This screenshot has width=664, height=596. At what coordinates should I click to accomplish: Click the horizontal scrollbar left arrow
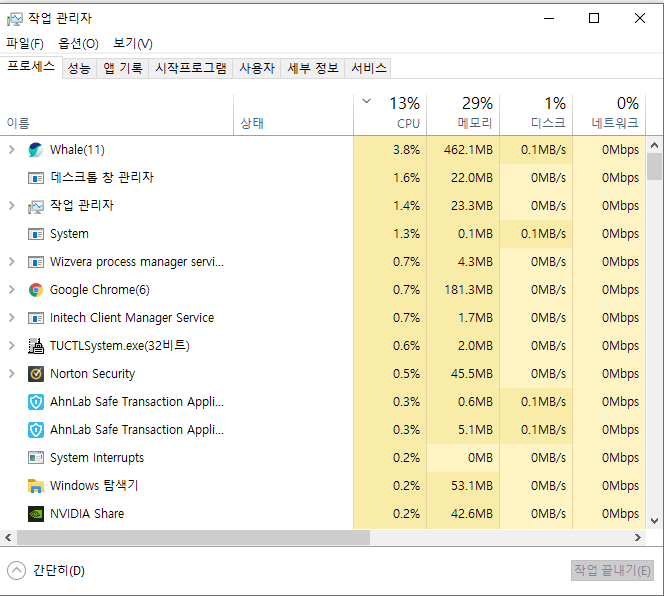click(x=8, y=538)
